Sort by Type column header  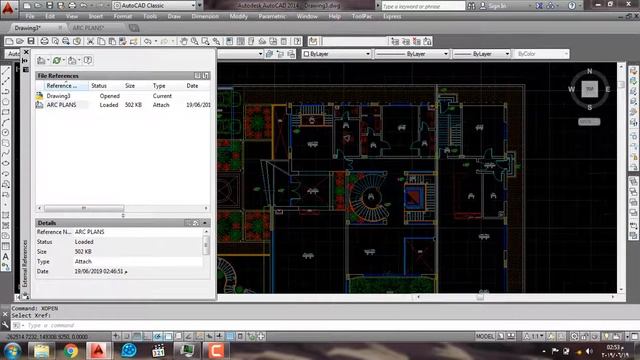point(159,86)
